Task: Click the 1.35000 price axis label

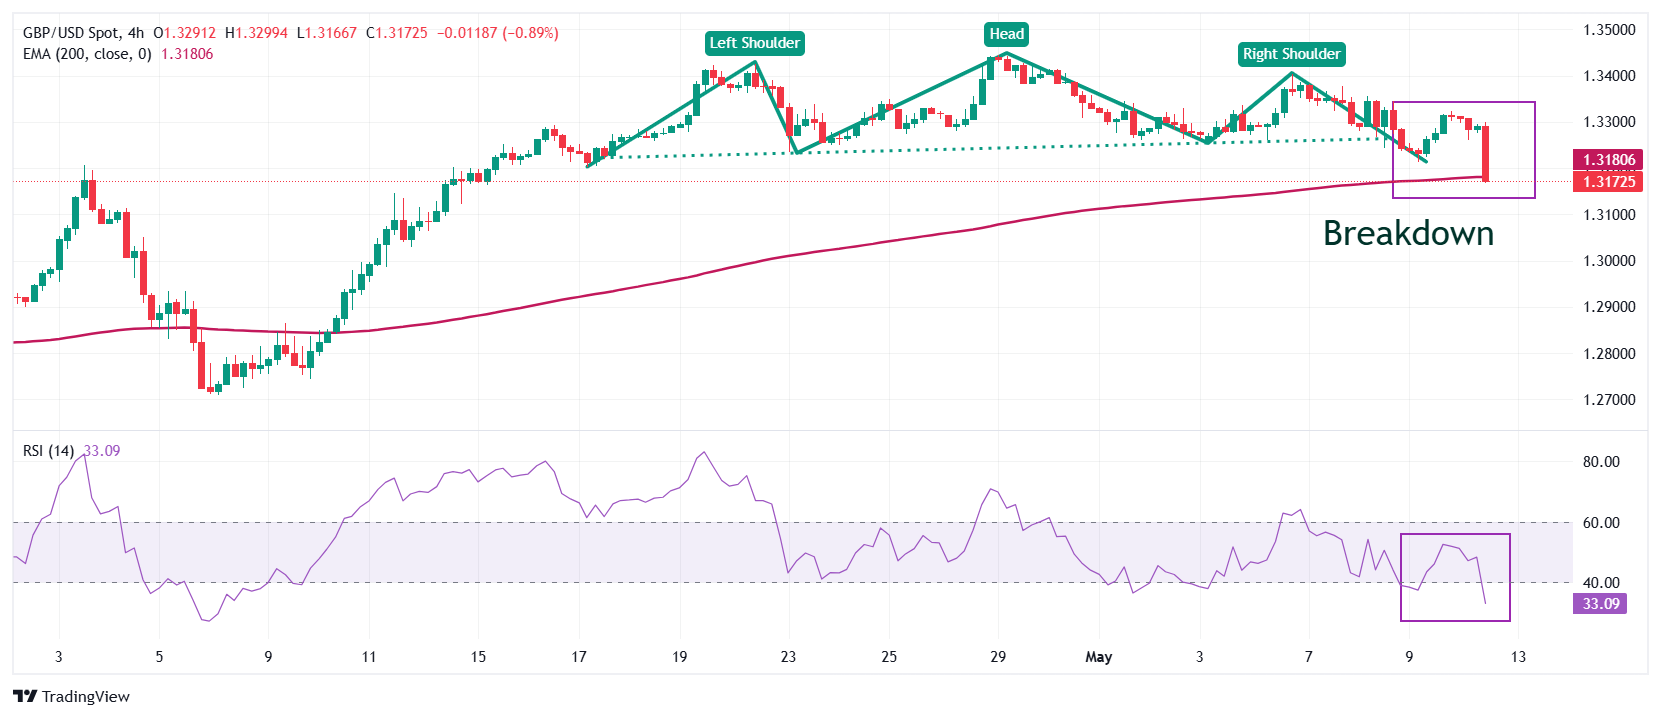Action: tap(1609, 30)
